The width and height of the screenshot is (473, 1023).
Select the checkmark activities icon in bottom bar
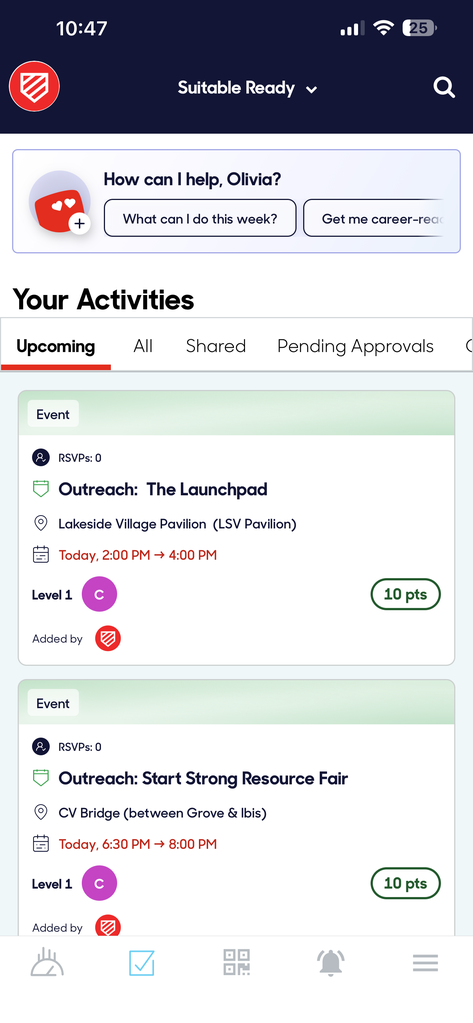142,963
